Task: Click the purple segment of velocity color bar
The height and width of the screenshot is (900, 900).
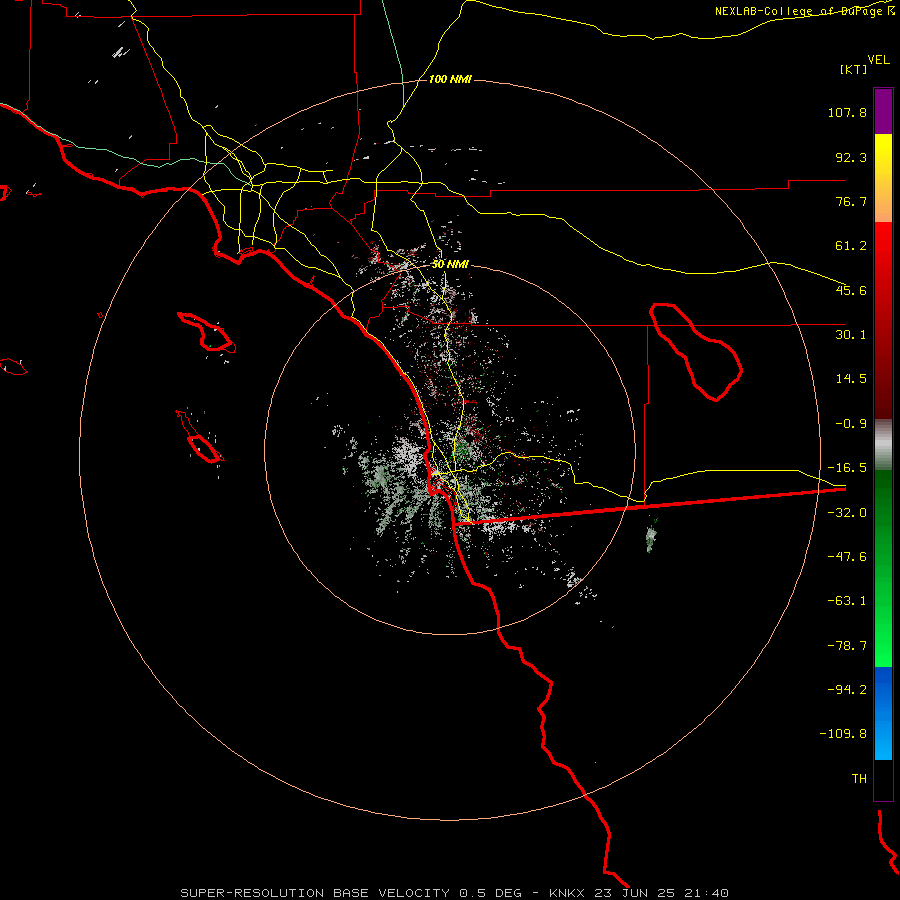Action: (x=883, y=111)
